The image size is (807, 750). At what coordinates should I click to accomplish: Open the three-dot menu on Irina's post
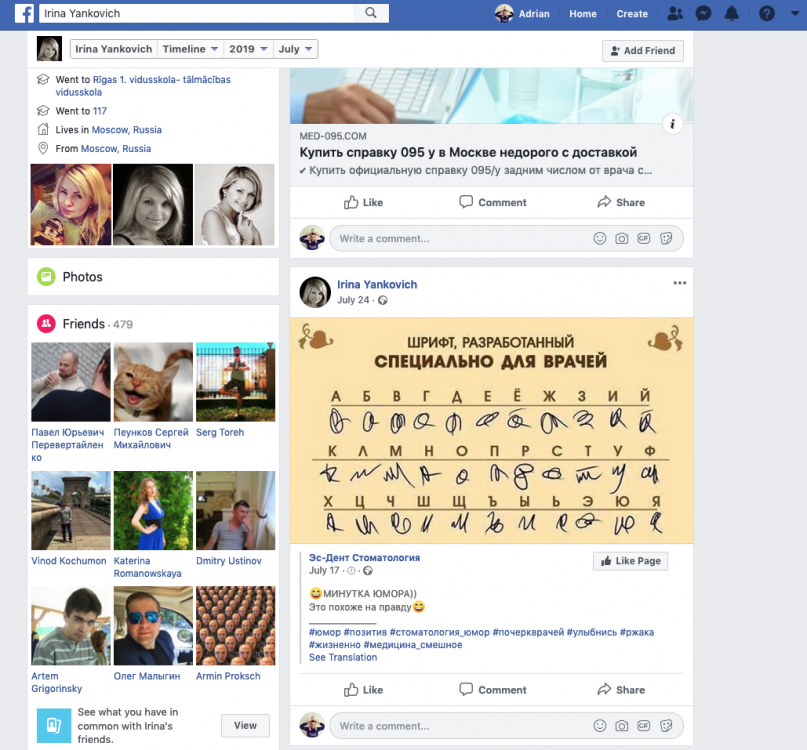(680, 283)
